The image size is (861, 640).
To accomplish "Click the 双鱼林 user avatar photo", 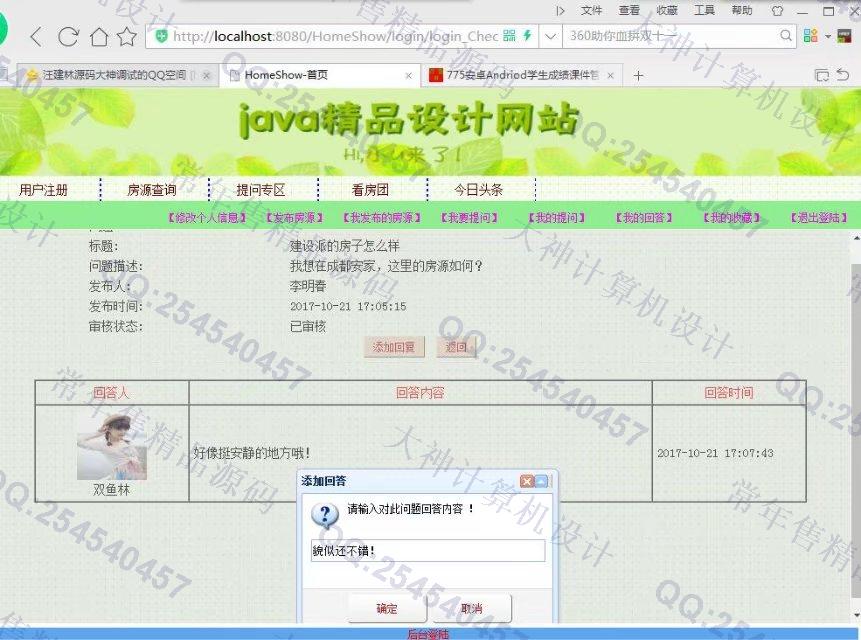I will tap(111, 446).
